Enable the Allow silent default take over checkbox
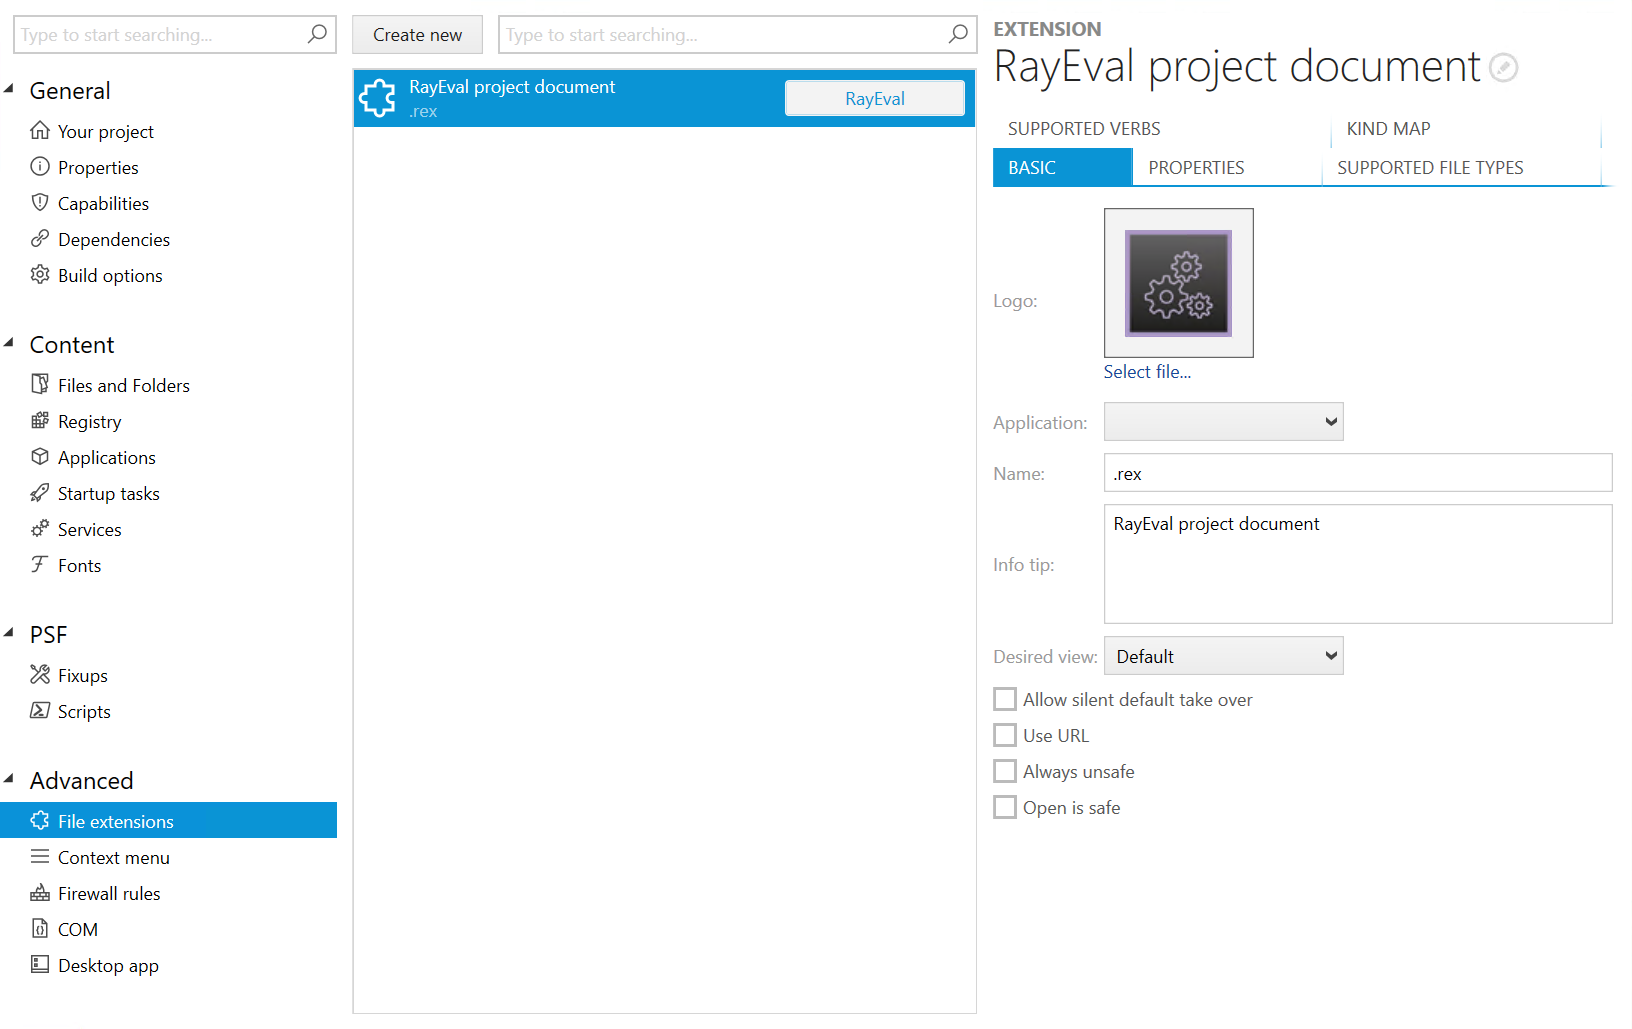 [1005, 699]
